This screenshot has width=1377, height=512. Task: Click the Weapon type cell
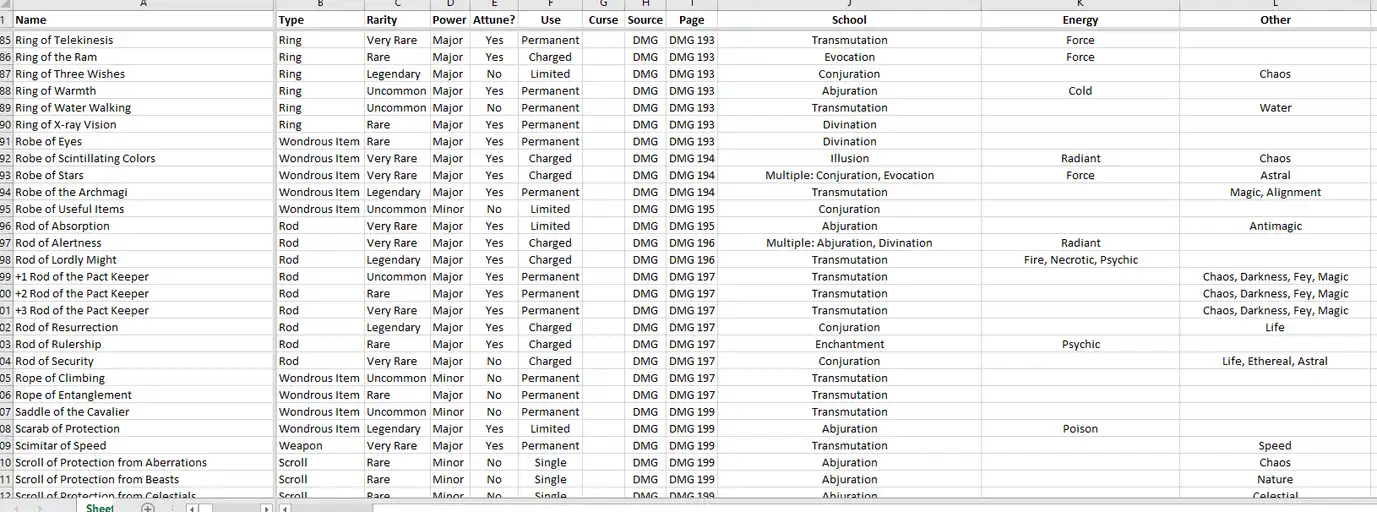tap(319, 446)
